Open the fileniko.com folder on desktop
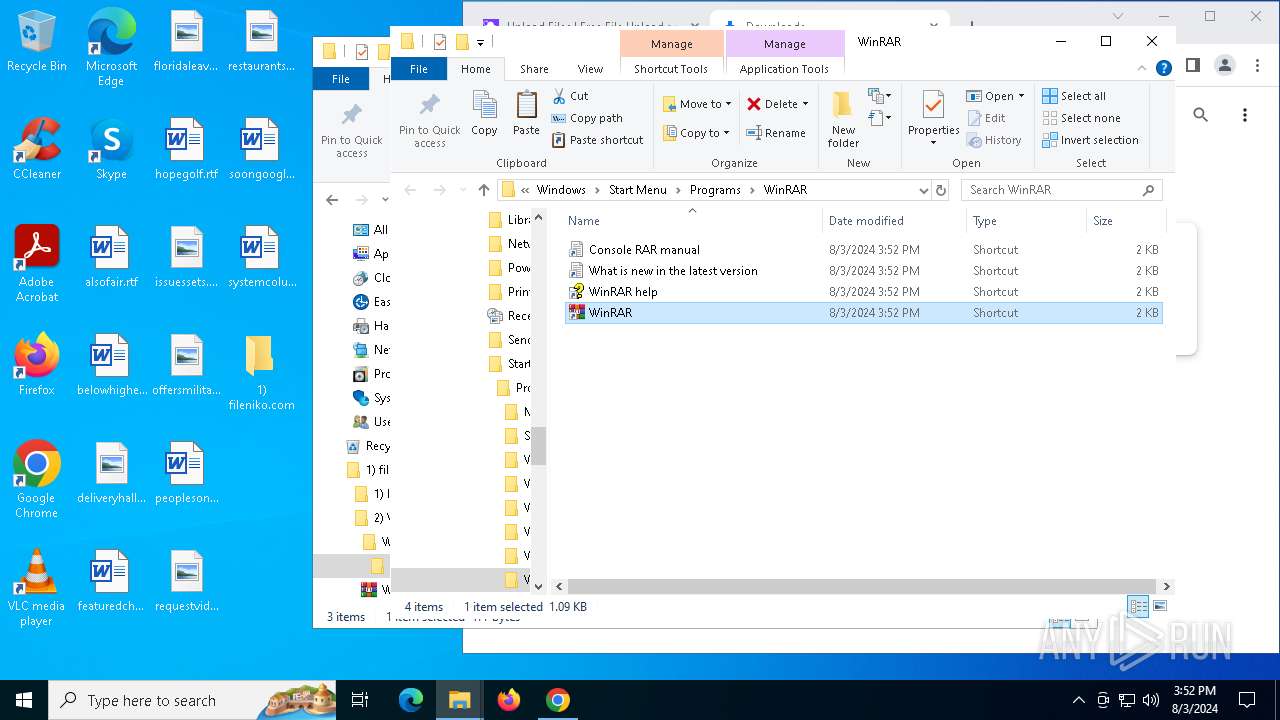Screen dimensions: 1280x720 261,372
